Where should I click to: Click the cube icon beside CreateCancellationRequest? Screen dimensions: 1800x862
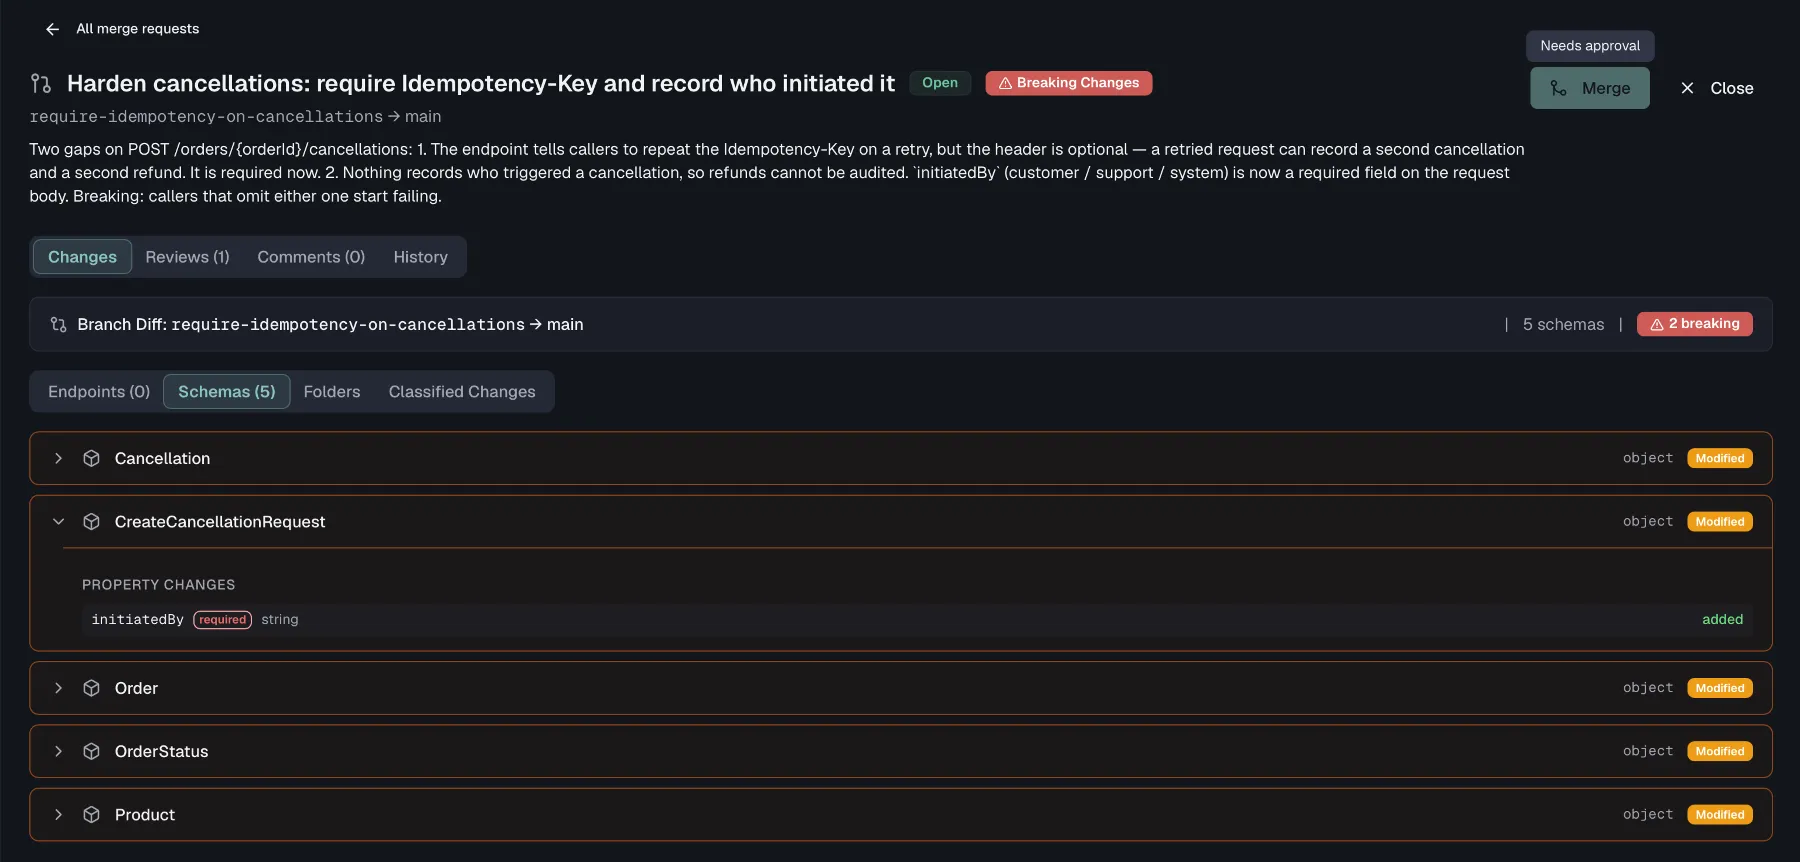(x=91, y=522)
